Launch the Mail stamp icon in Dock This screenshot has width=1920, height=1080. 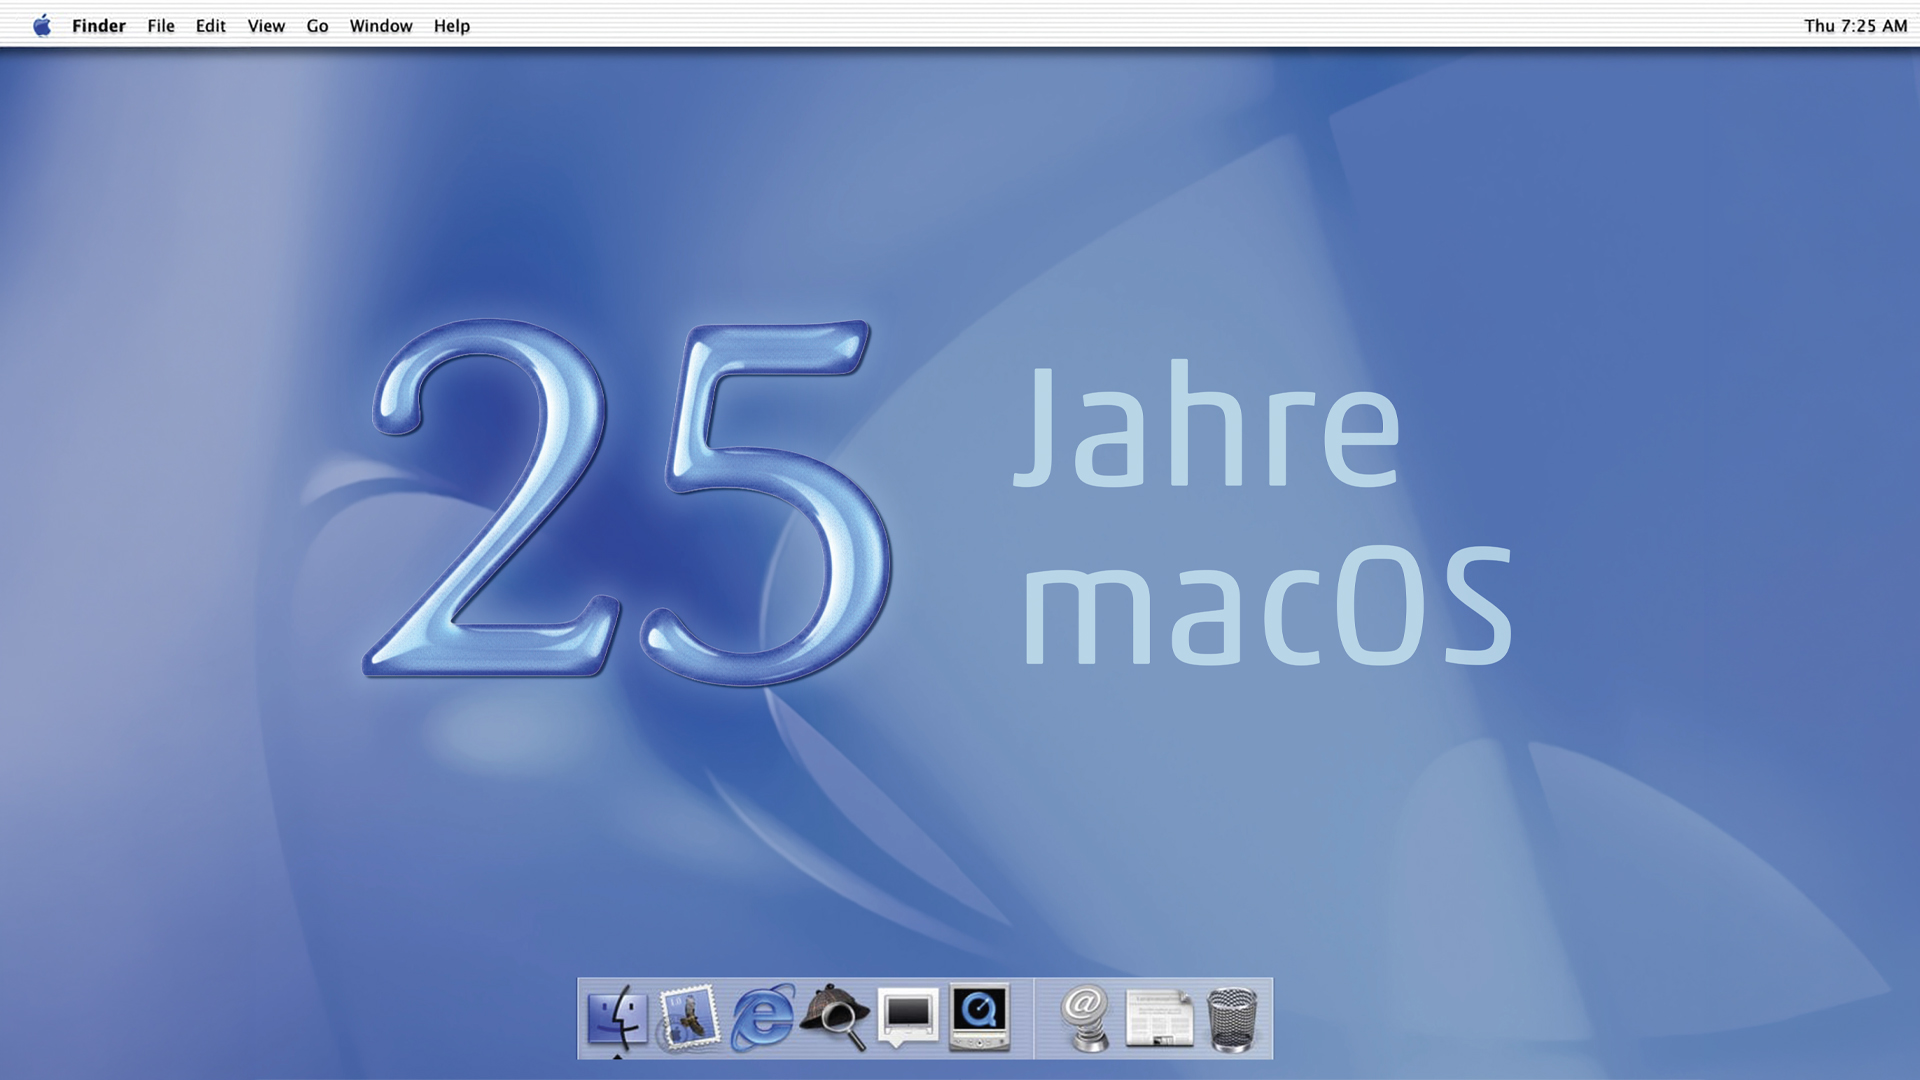[x=689, y=1018]
